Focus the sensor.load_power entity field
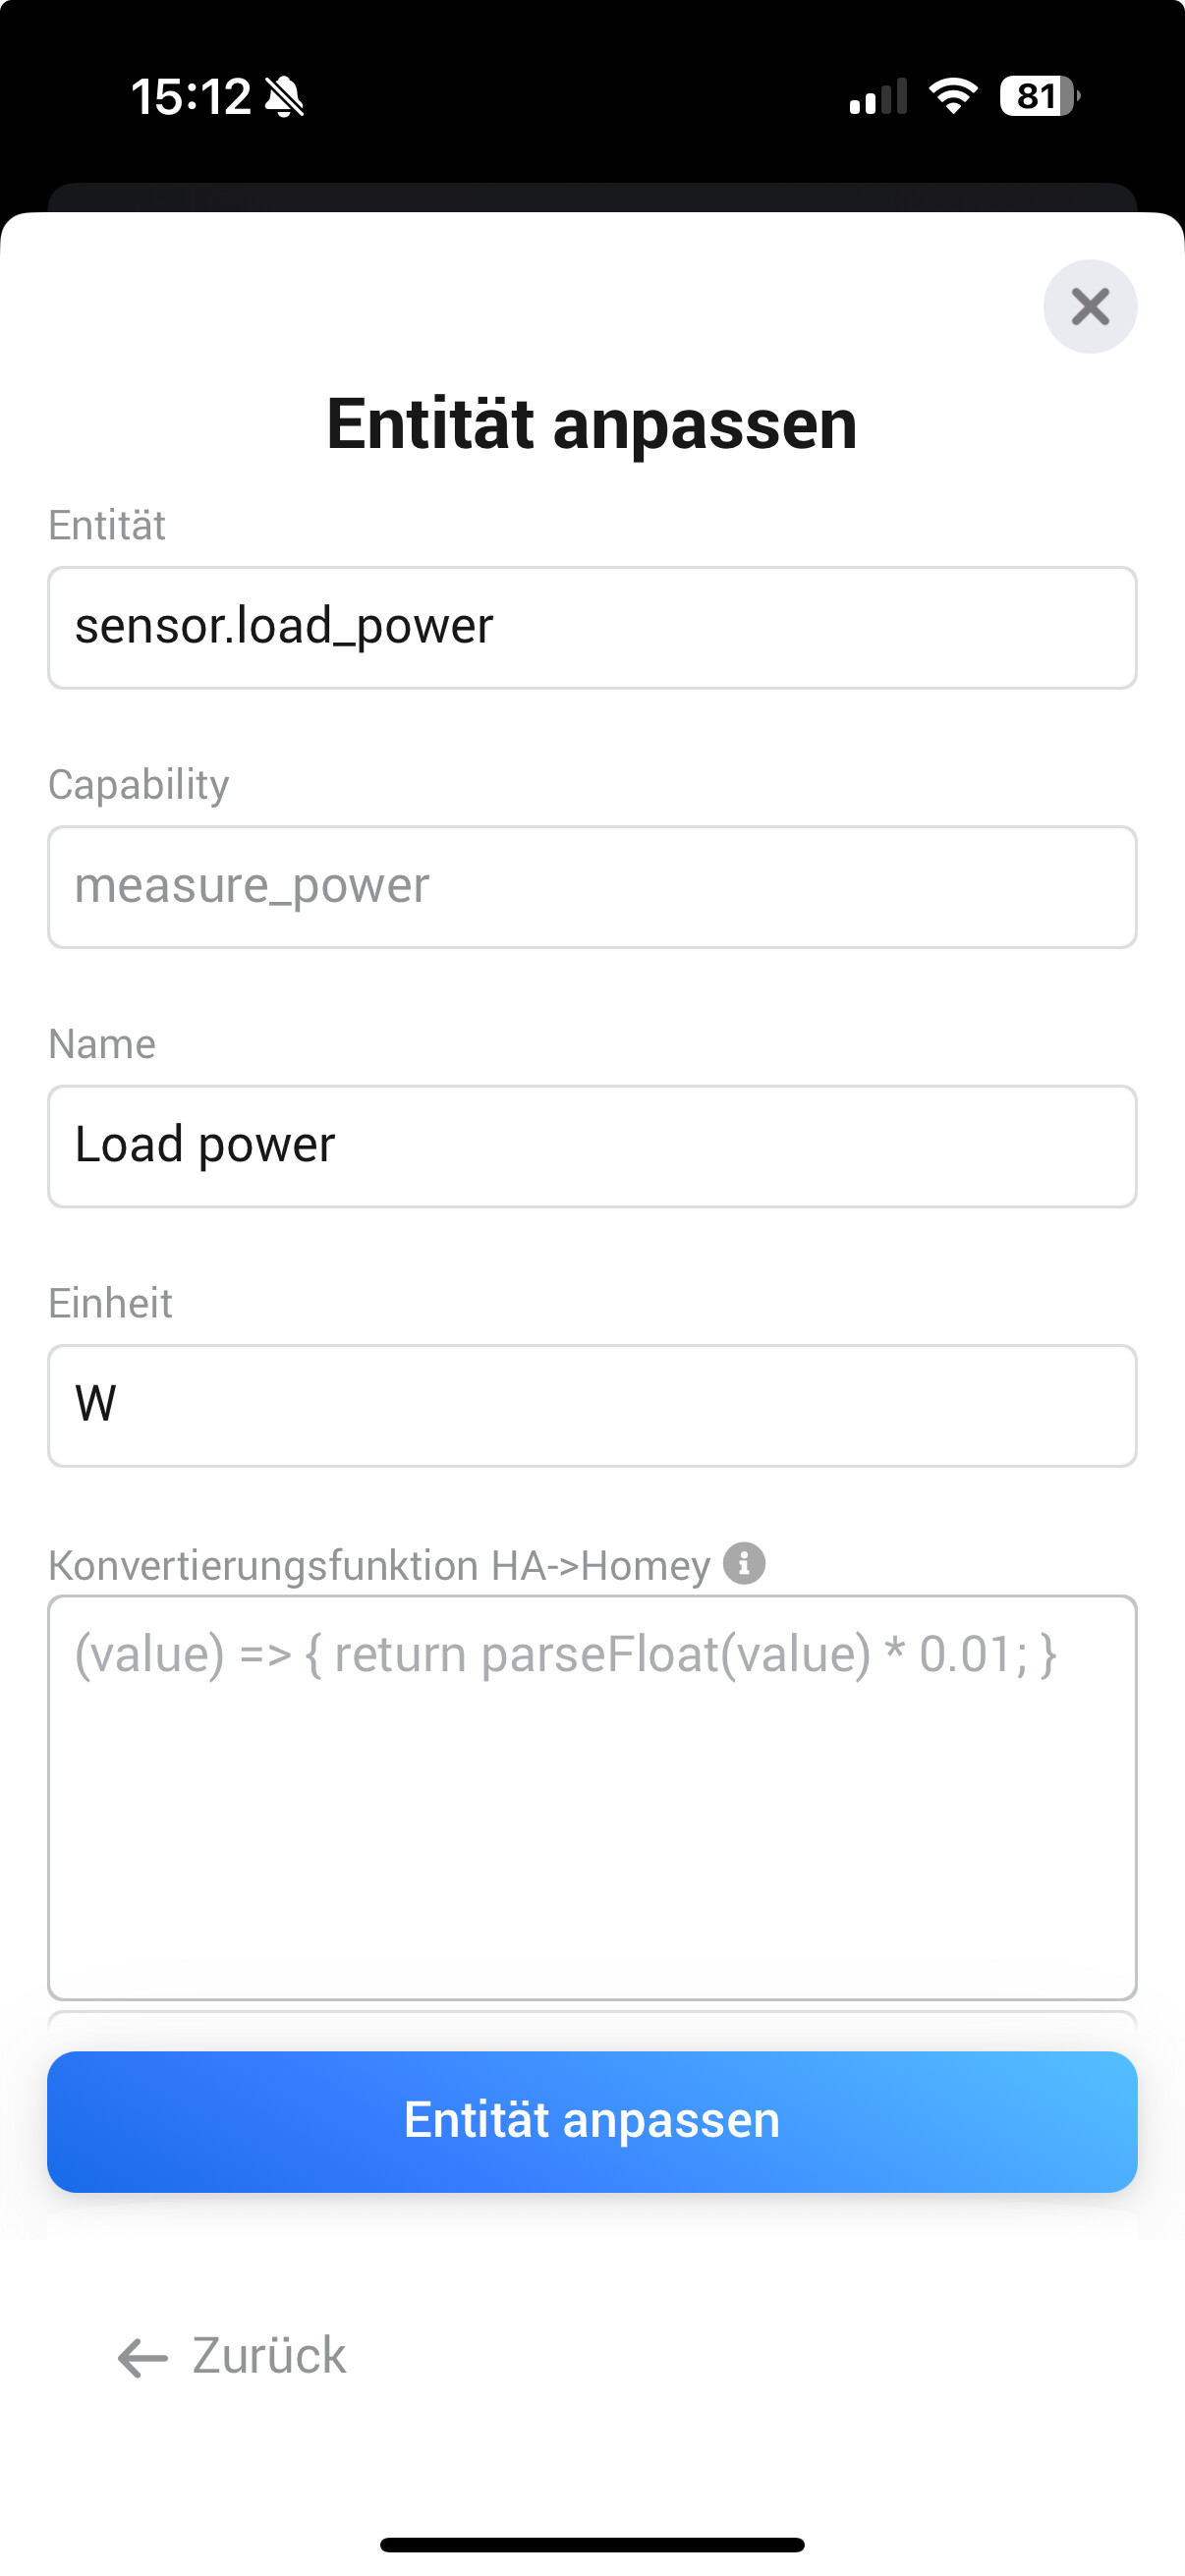1185x2576 pixels. 592,628
